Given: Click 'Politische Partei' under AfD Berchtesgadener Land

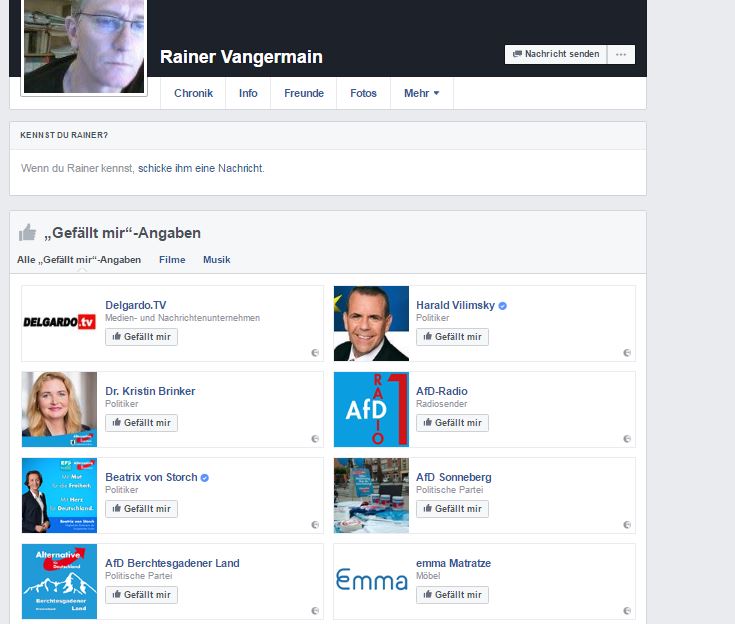Looking at the screenshot, I should pos(138,576).
